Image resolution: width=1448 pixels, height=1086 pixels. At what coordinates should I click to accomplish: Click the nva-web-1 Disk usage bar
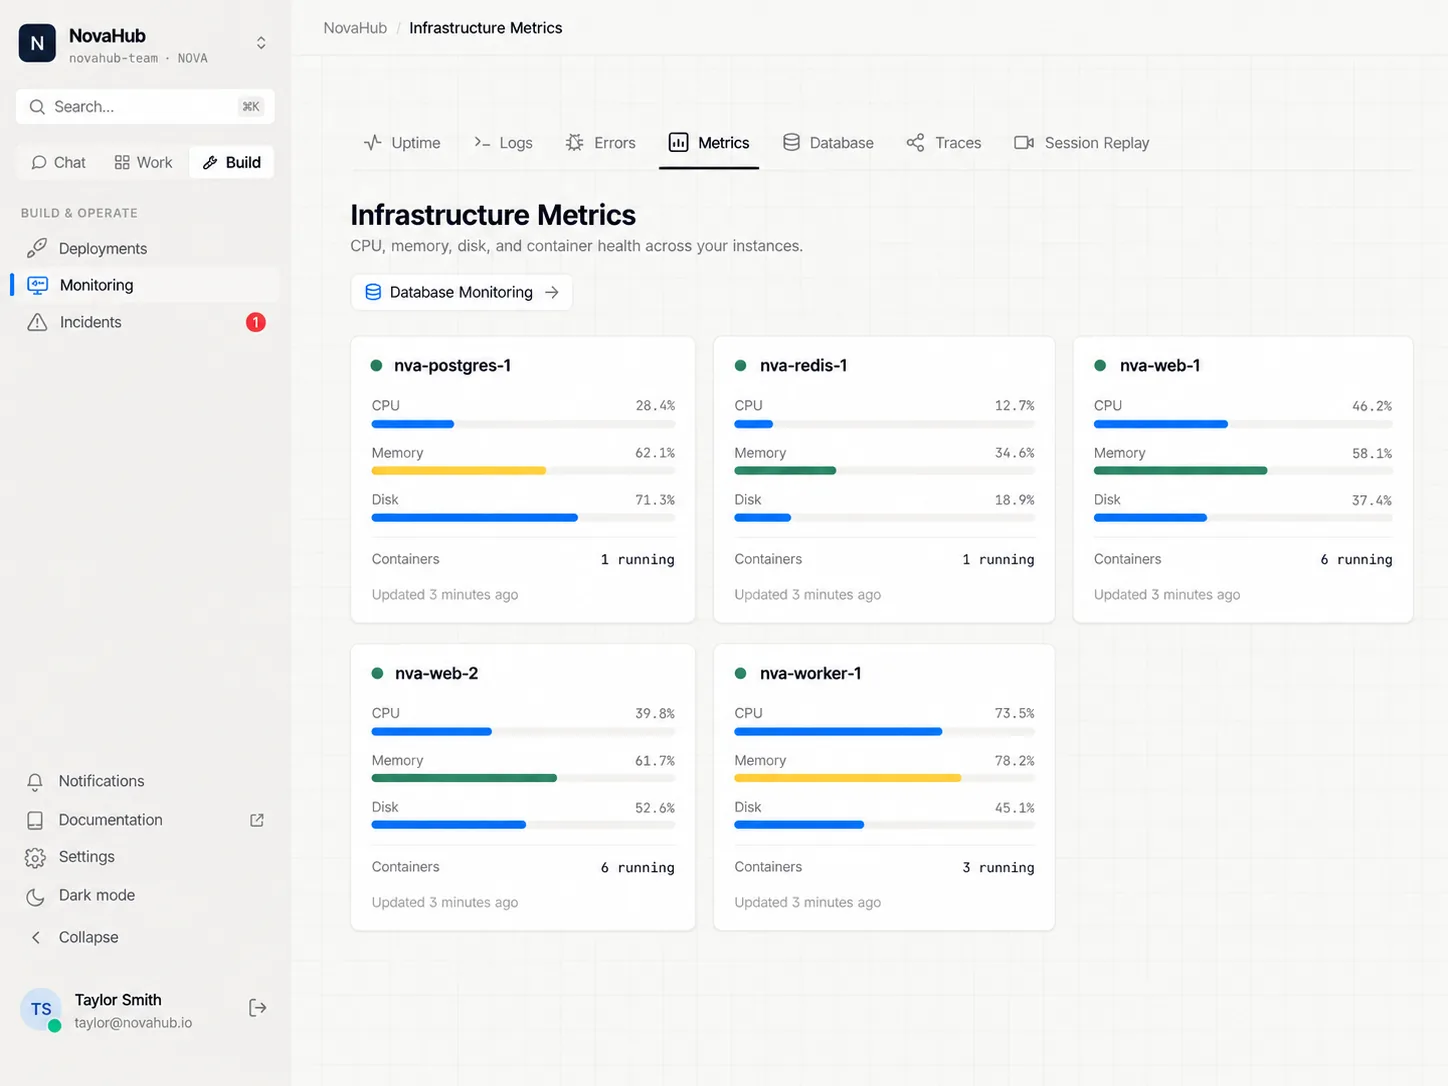click(x=1243, y=518)
